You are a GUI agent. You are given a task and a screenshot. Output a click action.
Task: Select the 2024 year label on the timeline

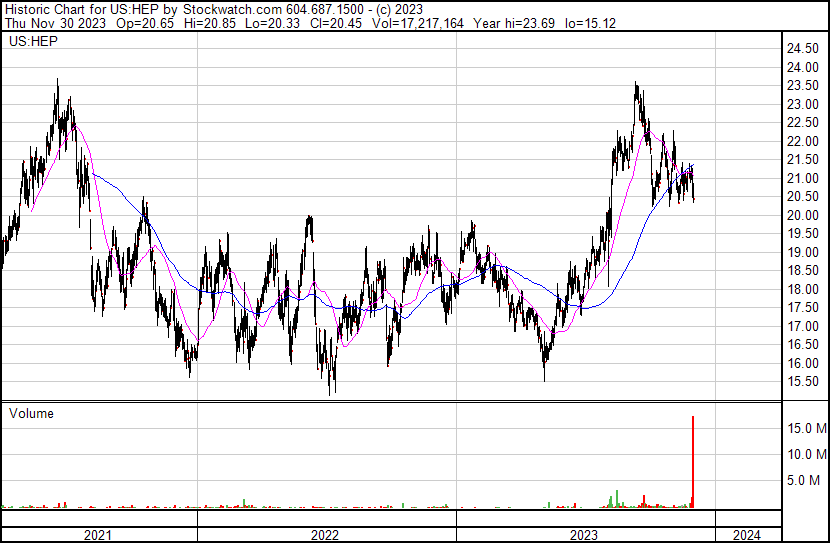tap(747, 535)
